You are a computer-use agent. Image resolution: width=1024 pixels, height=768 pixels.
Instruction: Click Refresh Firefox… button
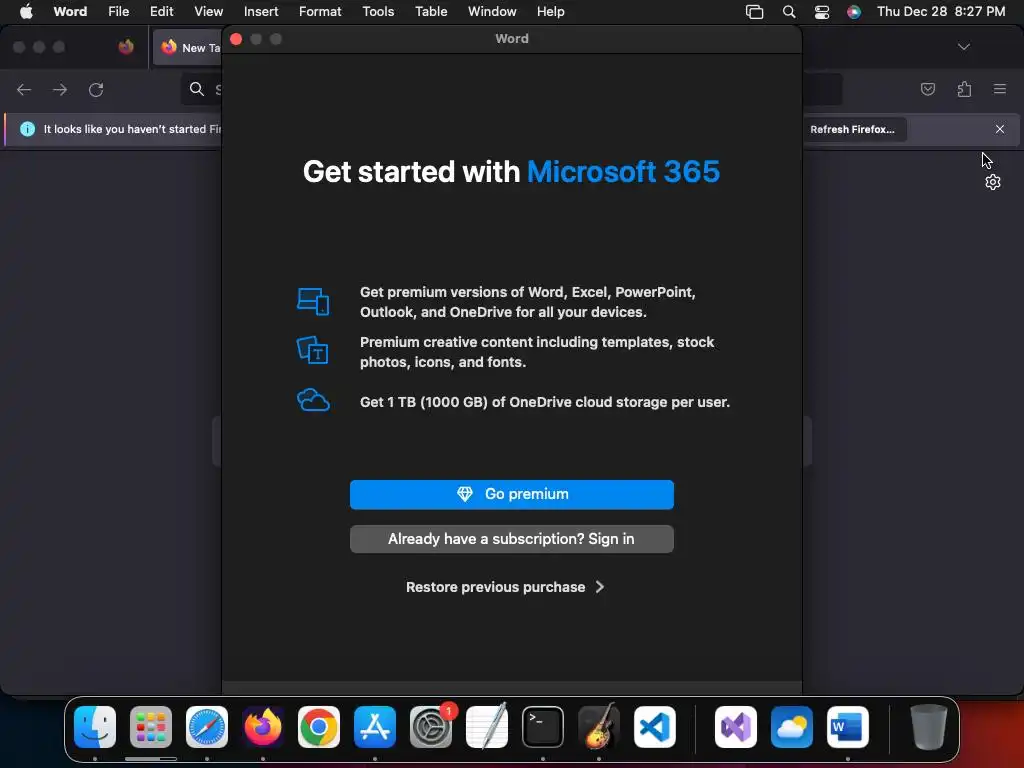852,129
